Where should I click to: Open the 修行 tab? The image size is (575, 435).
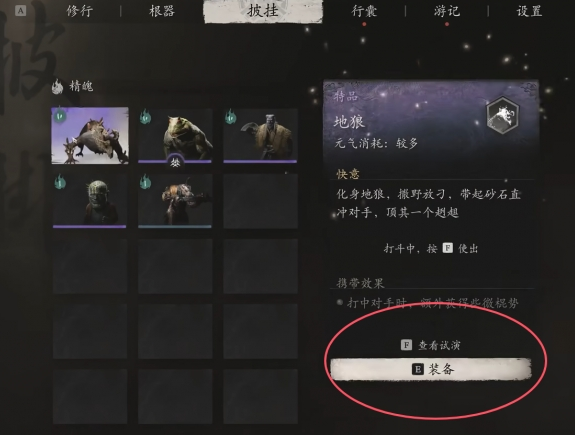pos(80,11)
